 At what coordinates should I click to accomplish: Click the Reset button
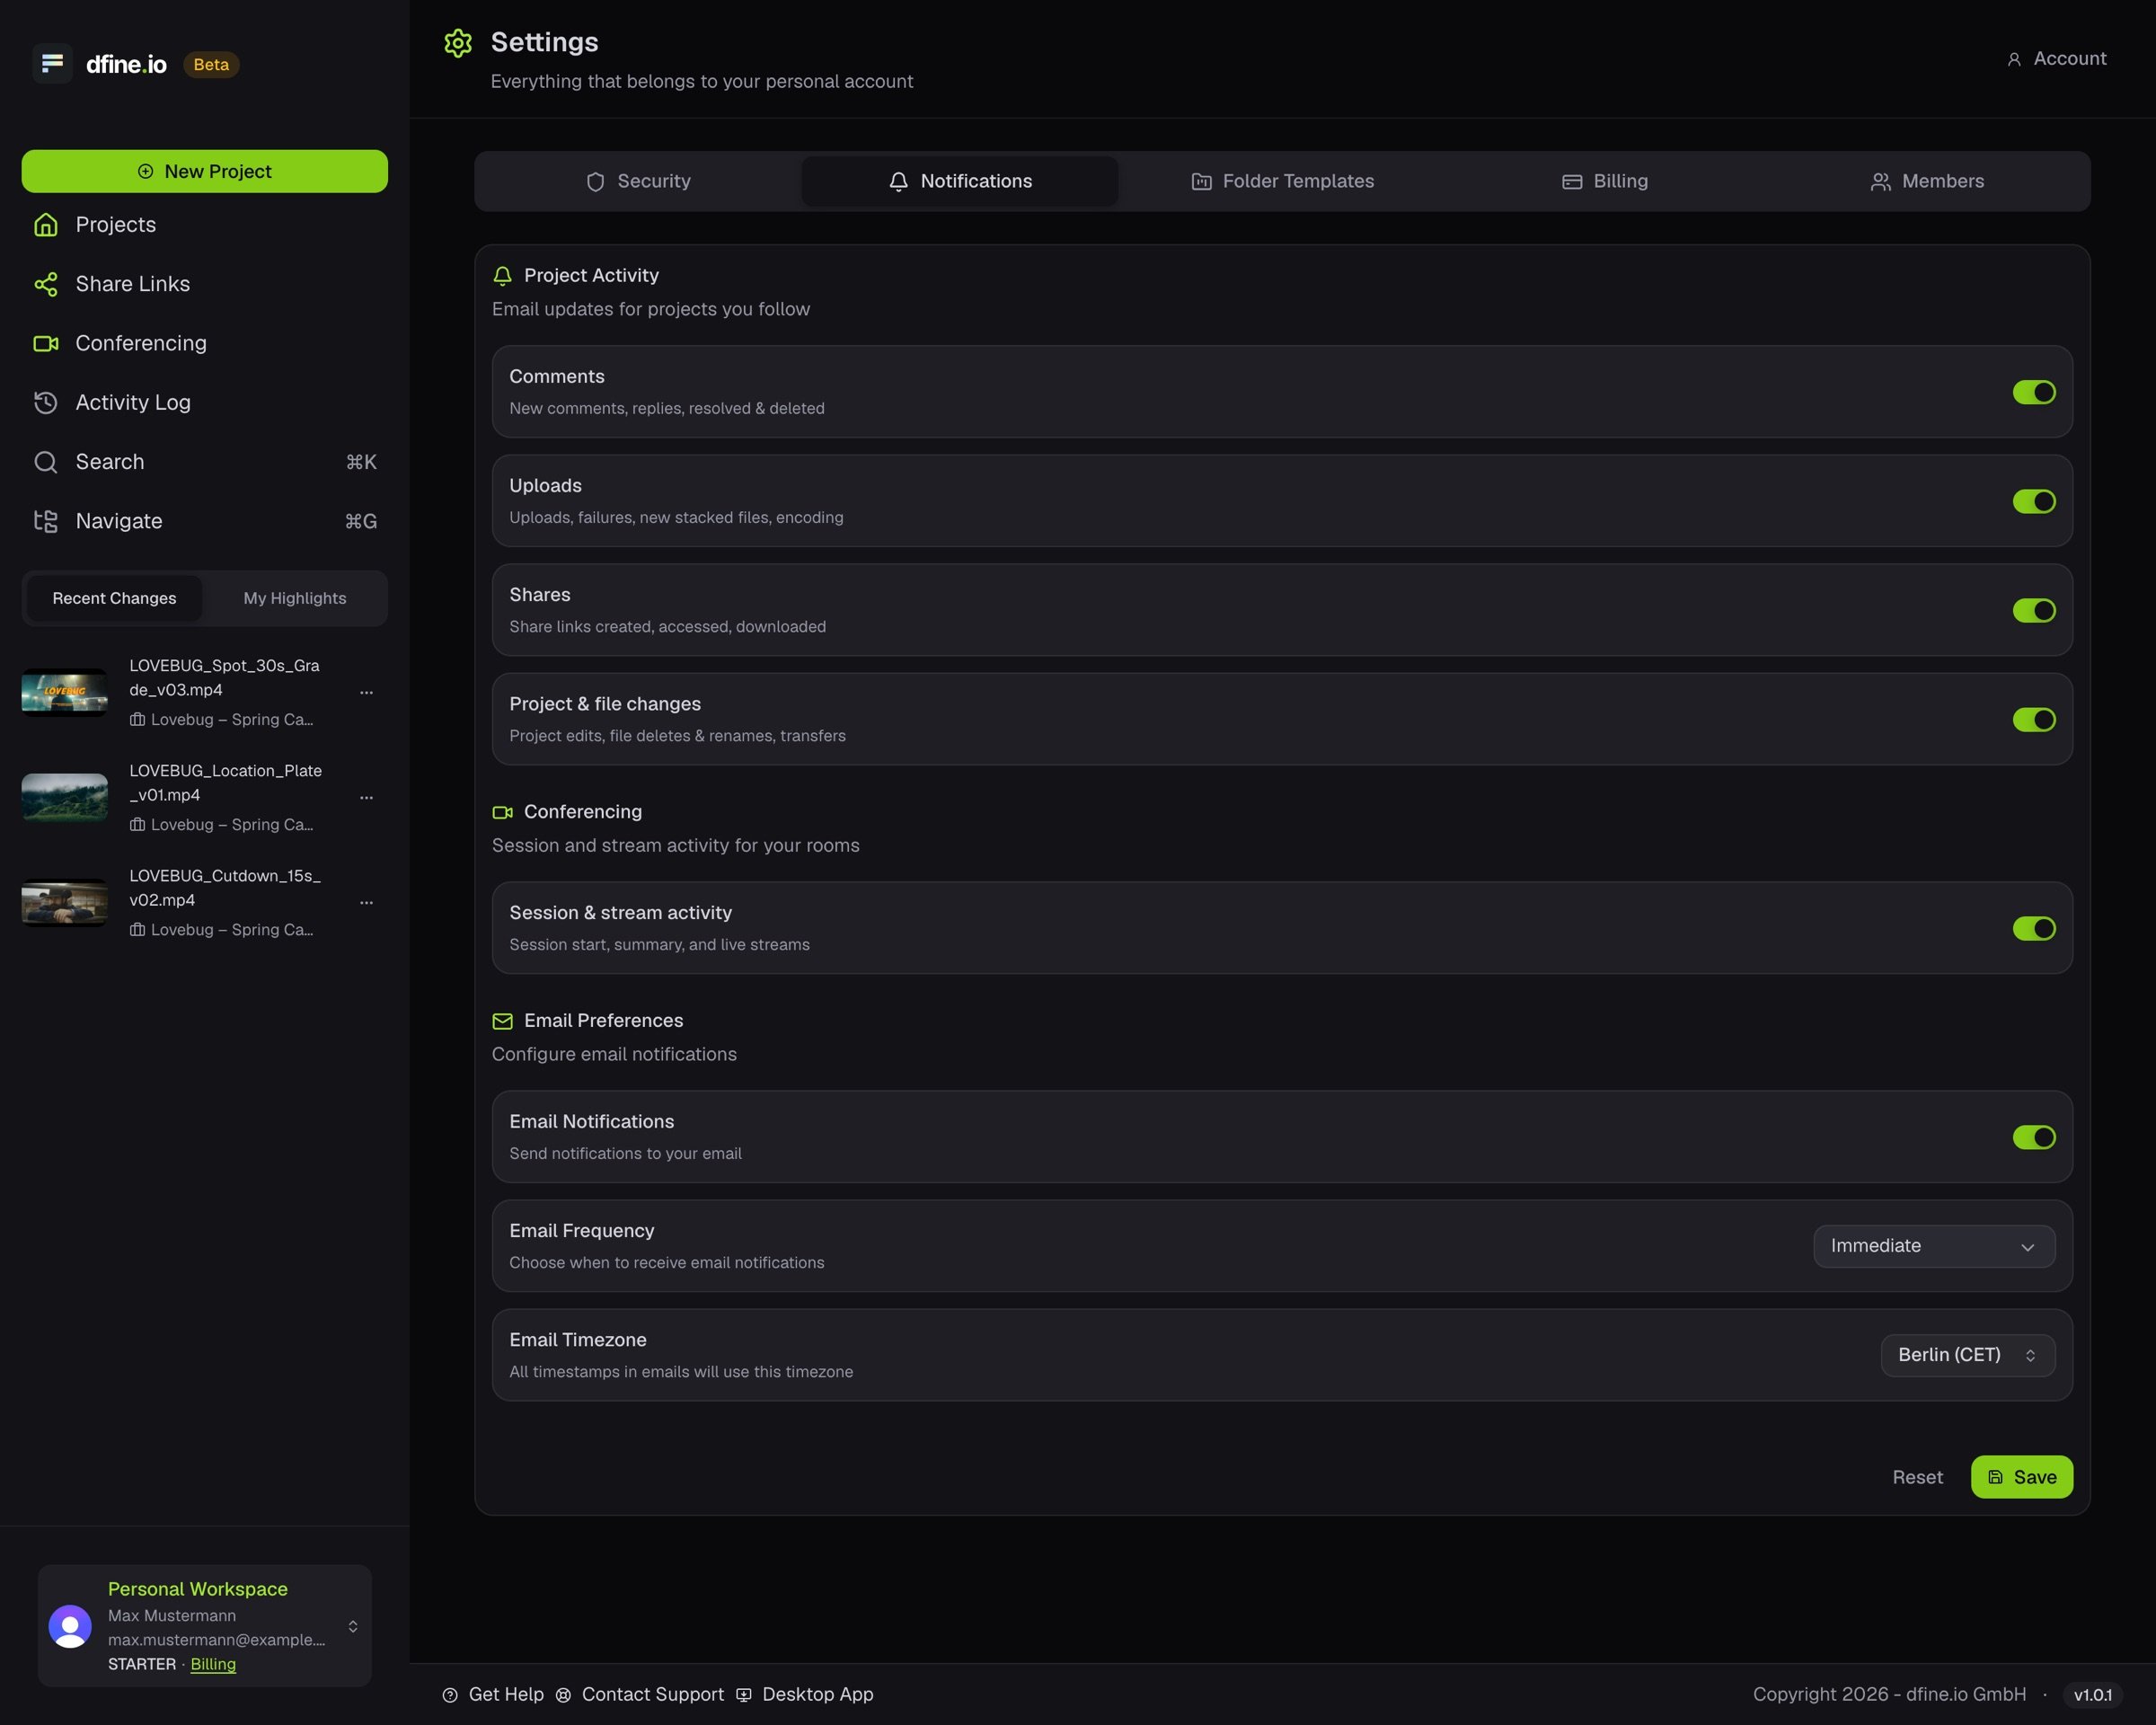(x=1917, y=1477)
